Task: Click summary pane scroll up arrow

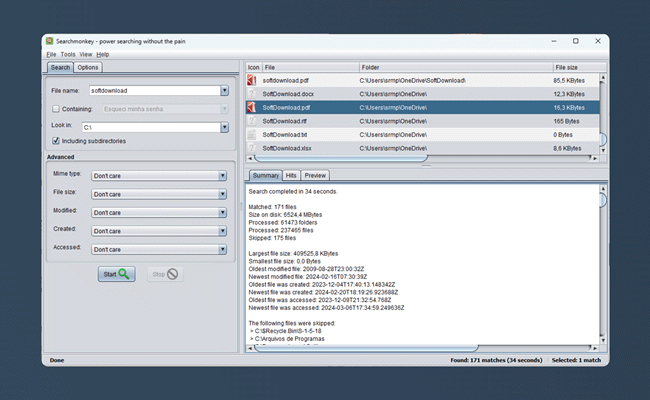Action: (x=603, y=189)
